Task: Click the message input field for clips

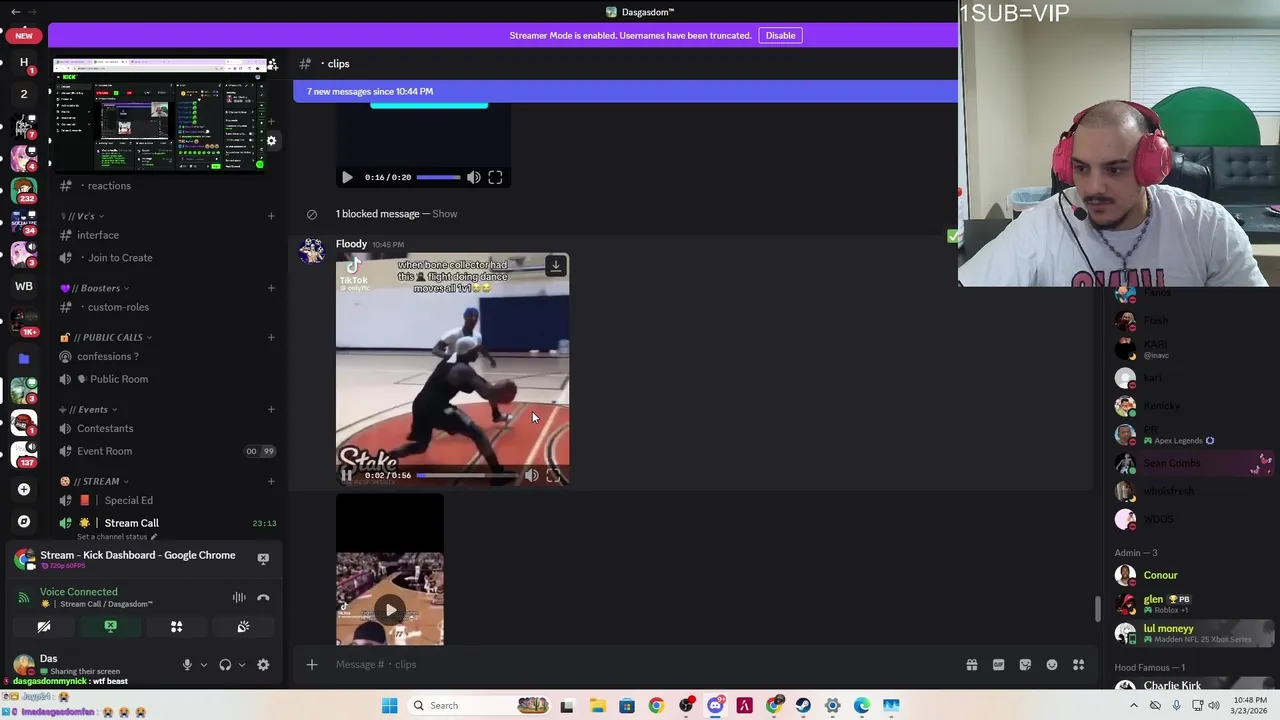Action: 640,665
